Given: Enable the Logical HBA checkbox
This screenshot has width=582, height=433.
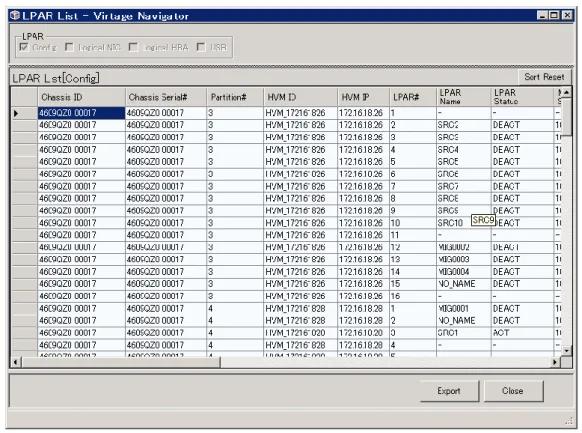Looking at the screenshot, I should [133, 47].
